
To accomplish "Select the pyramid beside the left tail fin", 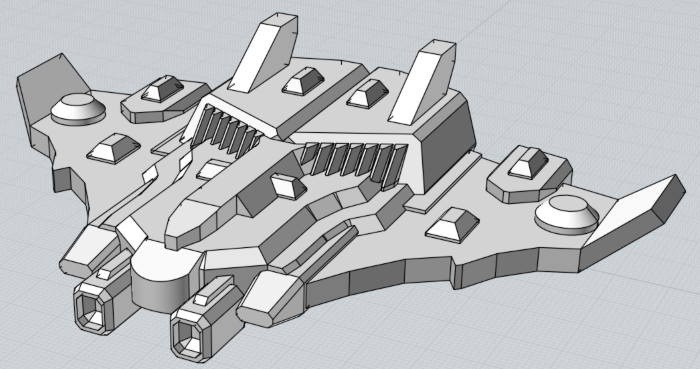I will (x=303, y=81).
